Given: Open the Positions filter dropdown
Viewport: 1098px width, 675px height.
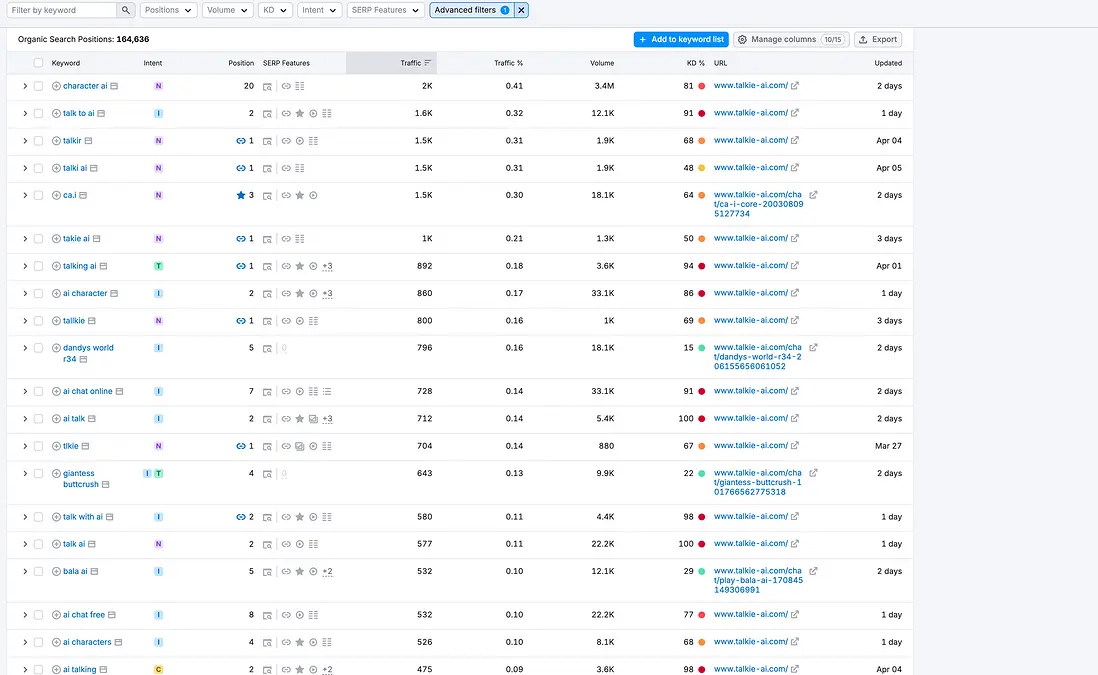Looking at the screenshot, I should click(x=167, y=9).
